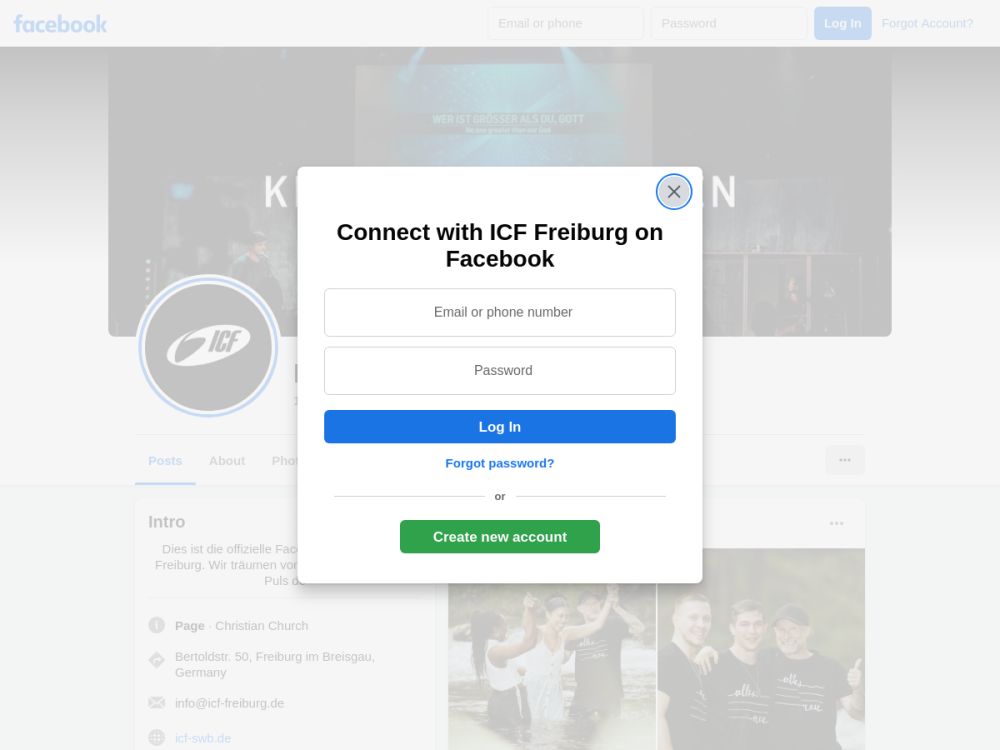This screenshot has width=1000, height=750.
Task: Switch to the Posts tab
Action: [x=165, y=461]
